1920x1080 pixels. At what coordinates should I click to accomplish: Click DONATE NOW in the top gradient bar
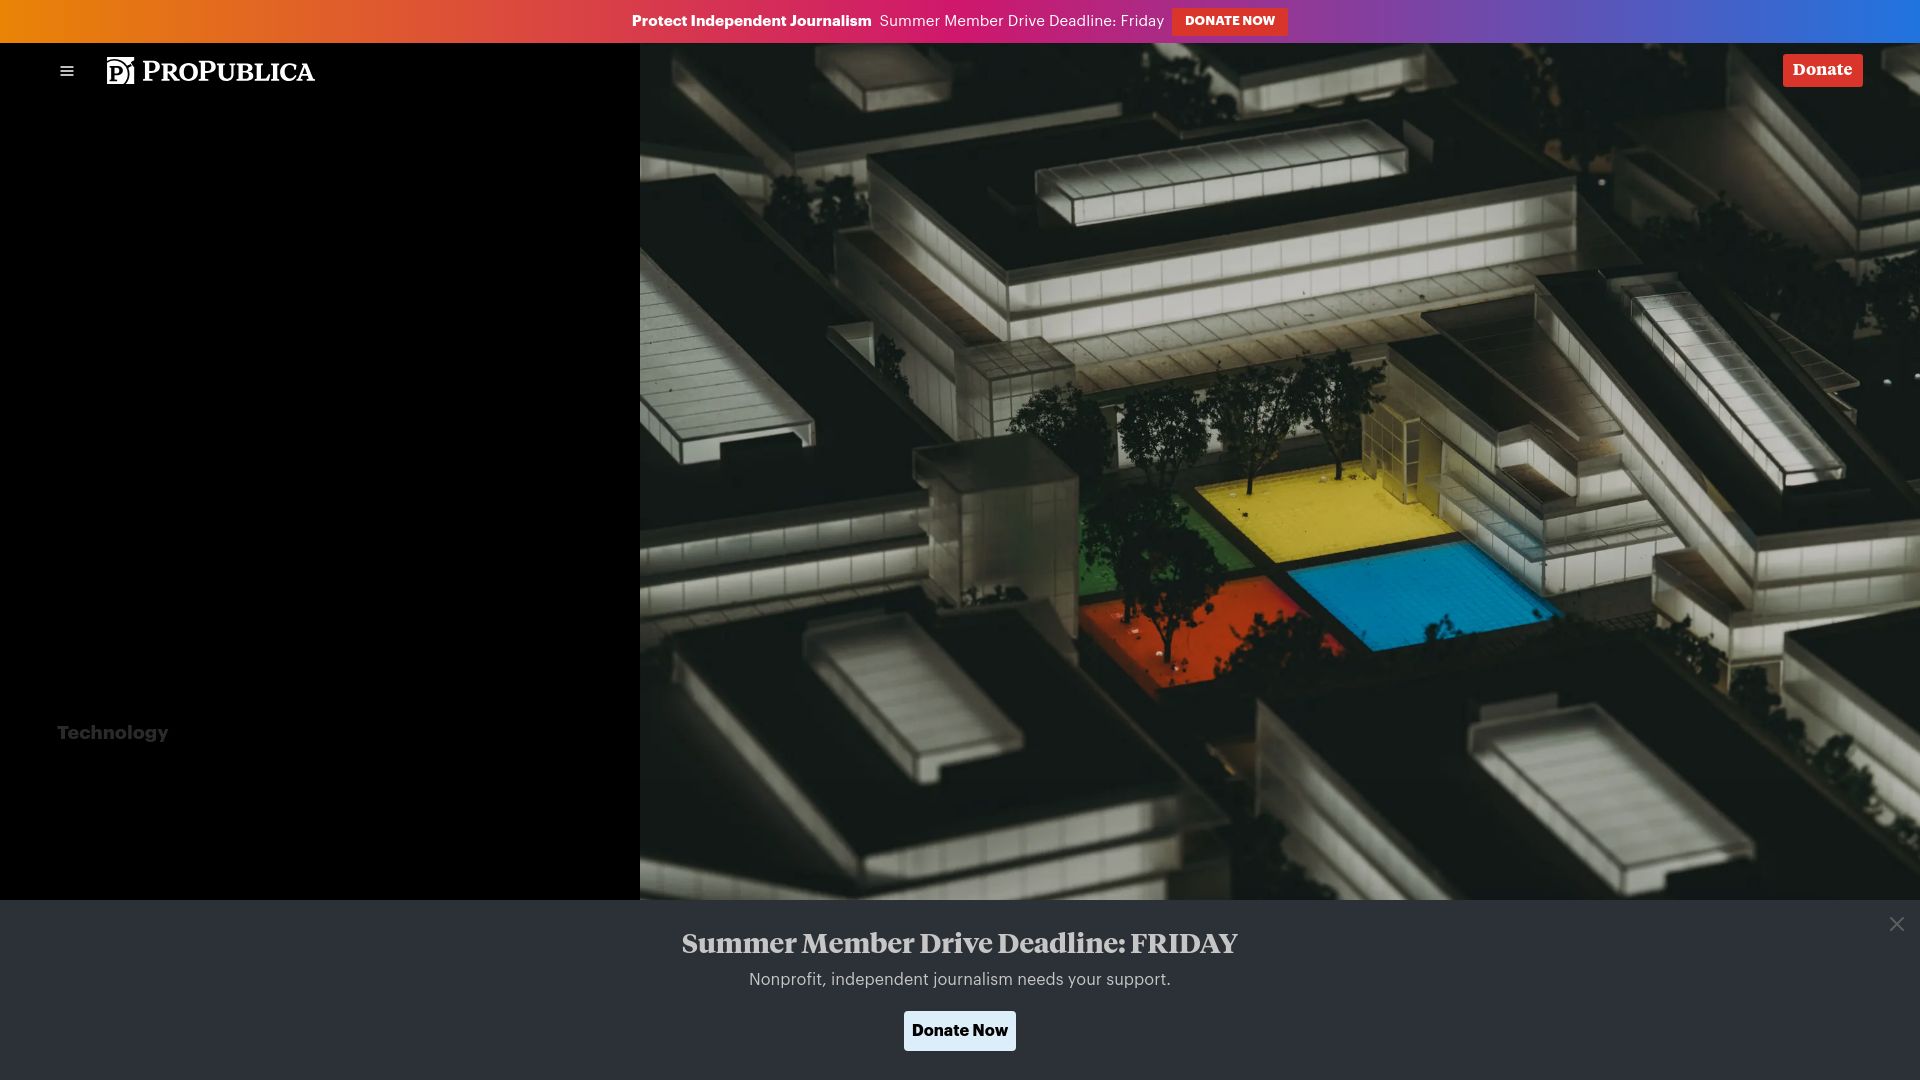pos(1229,21)
